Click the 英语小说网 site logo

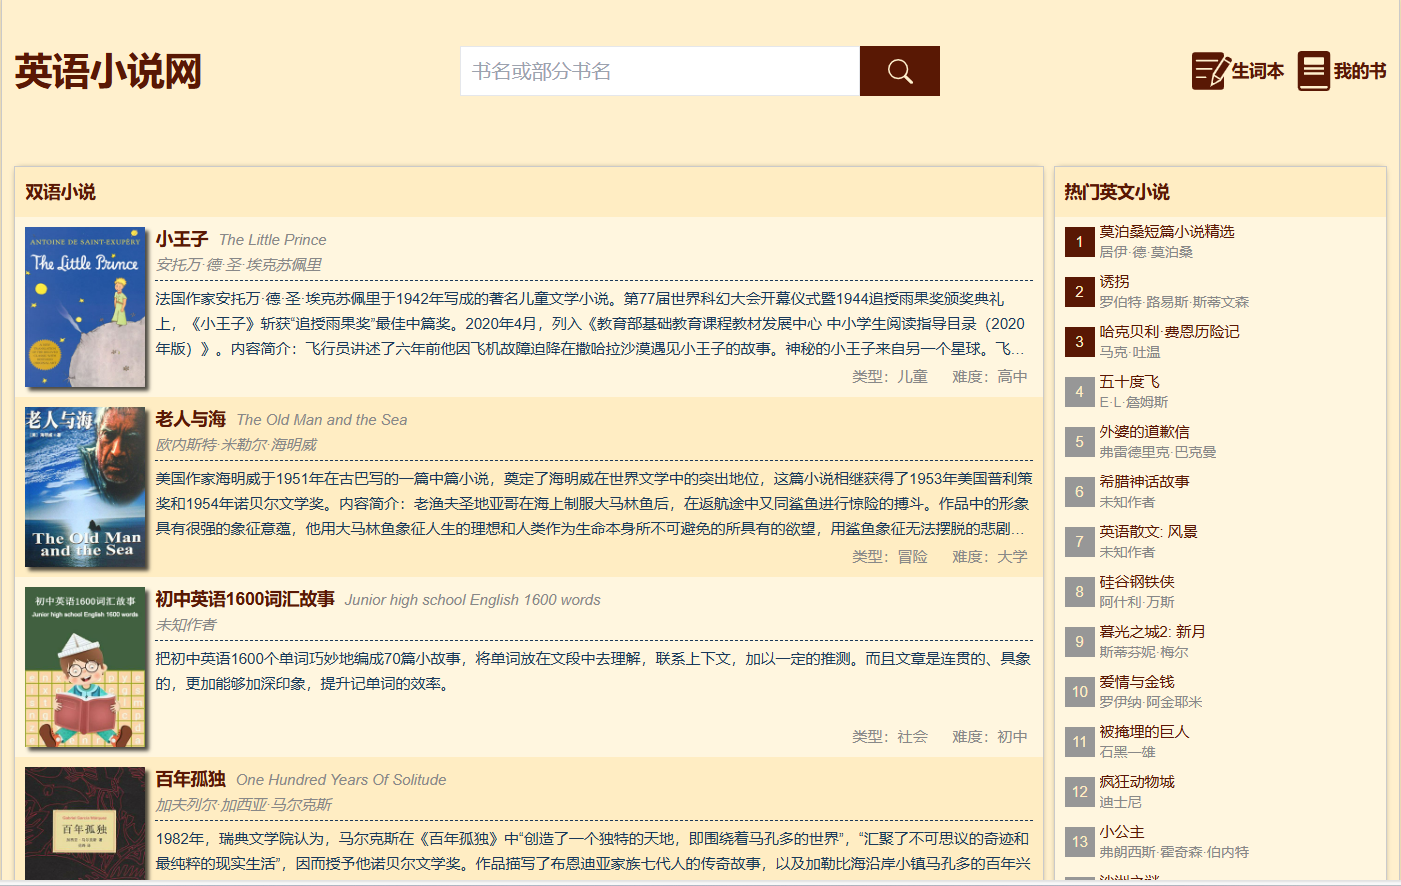(108, 72)
